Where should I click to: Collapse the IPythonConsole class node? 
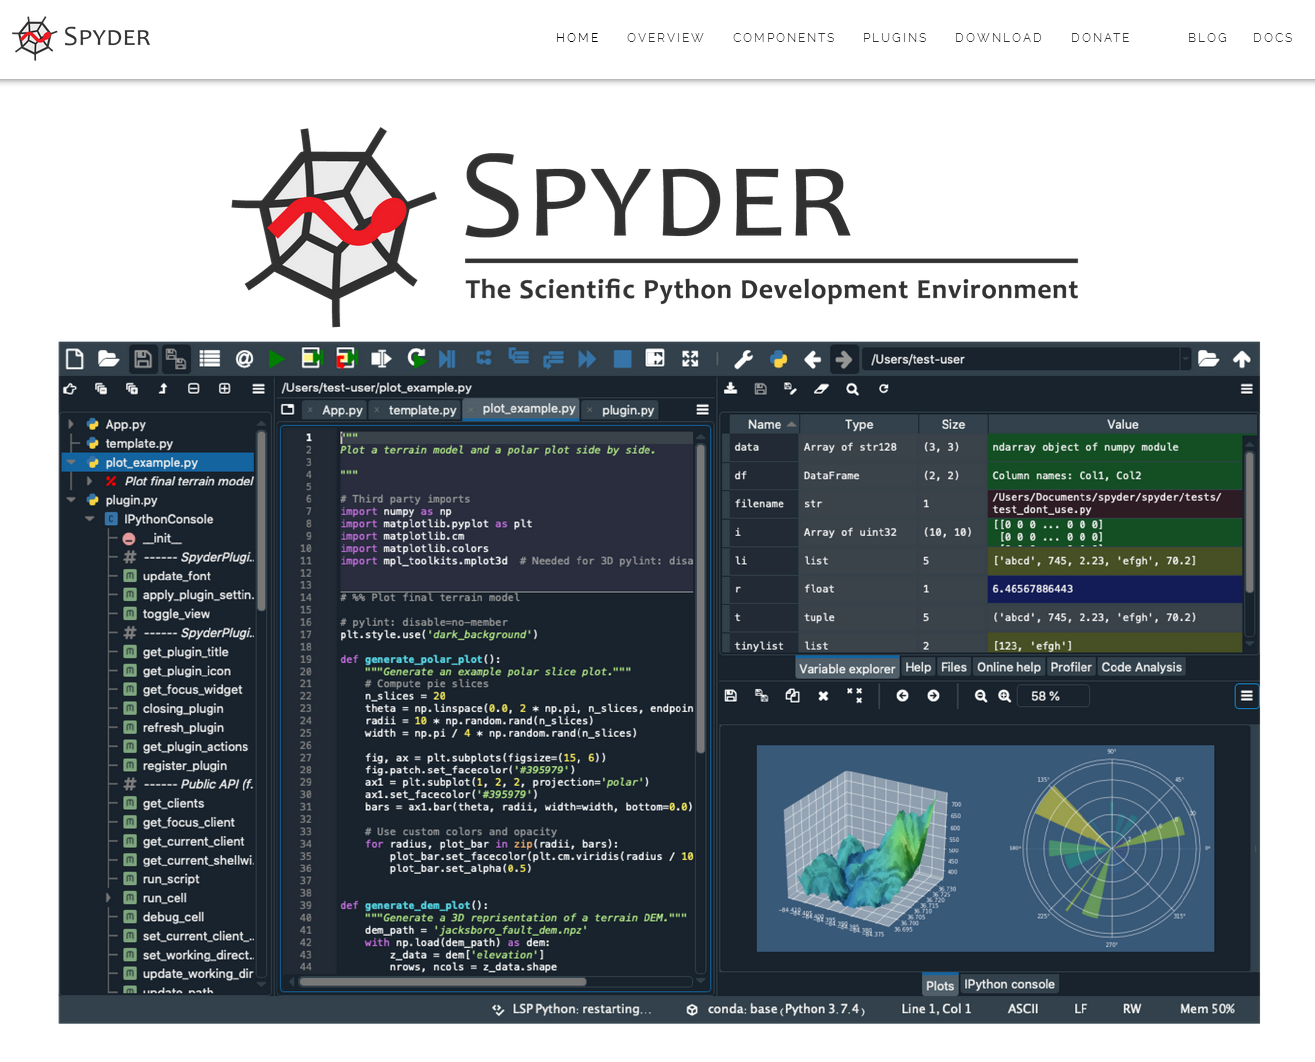(x=90, y=519)
